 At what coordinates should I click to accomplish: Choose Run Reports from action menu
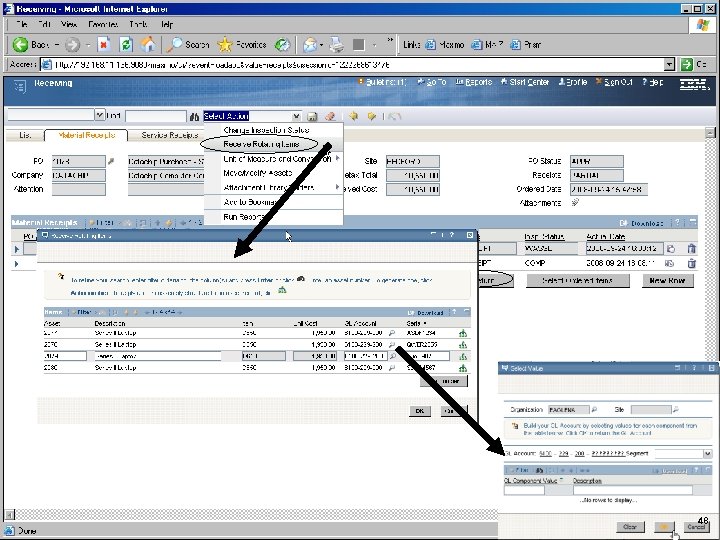pyautogui.click(x=243, y=217)
